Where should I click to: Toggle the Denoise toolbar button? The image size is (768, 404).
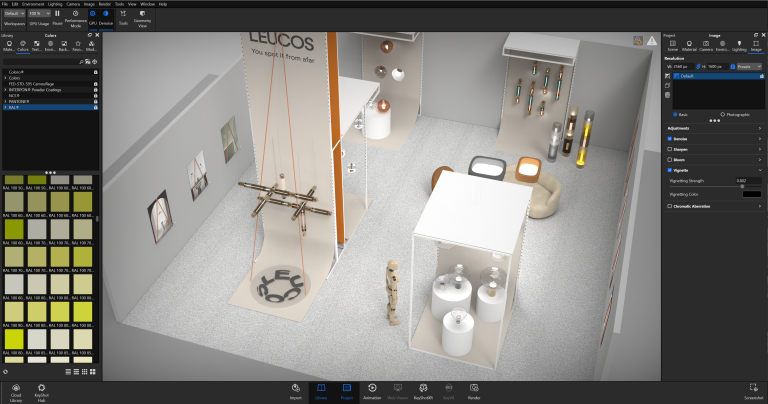[106, 15]
